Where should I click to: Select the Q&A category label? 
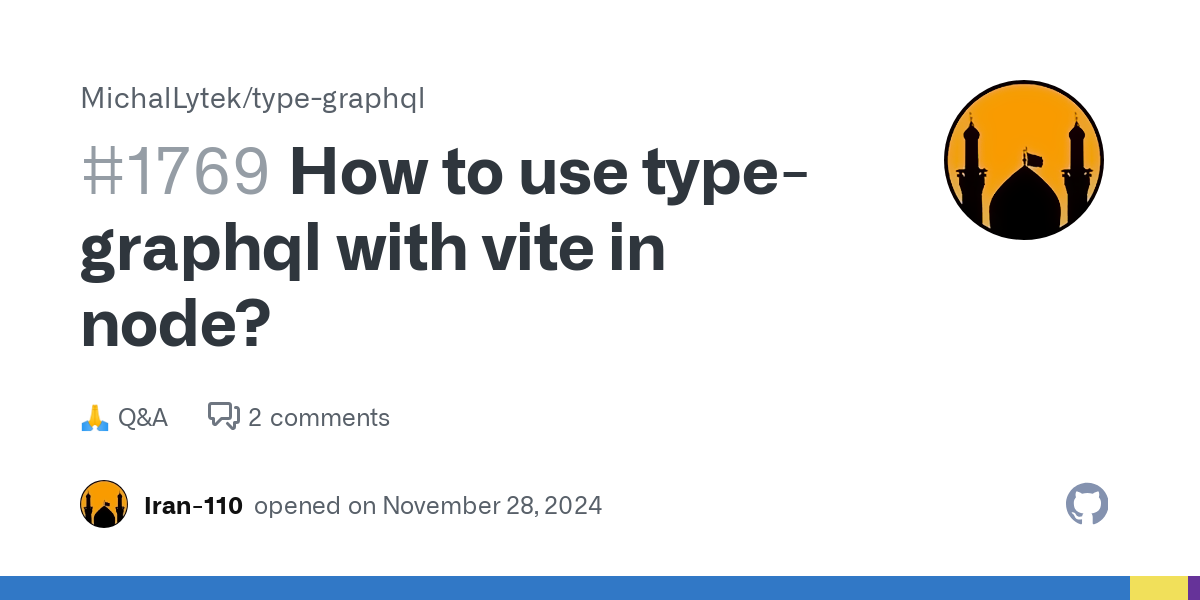[143, 417]
